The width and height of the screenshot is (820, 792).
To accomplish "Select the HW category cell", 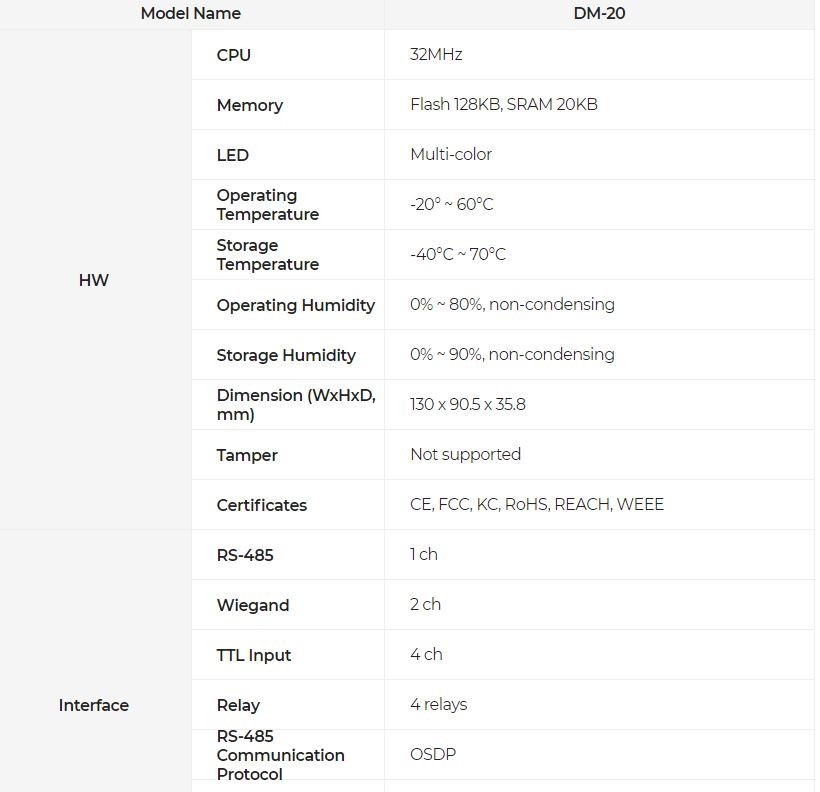I will pyautogui.click(x=93, y=280).
